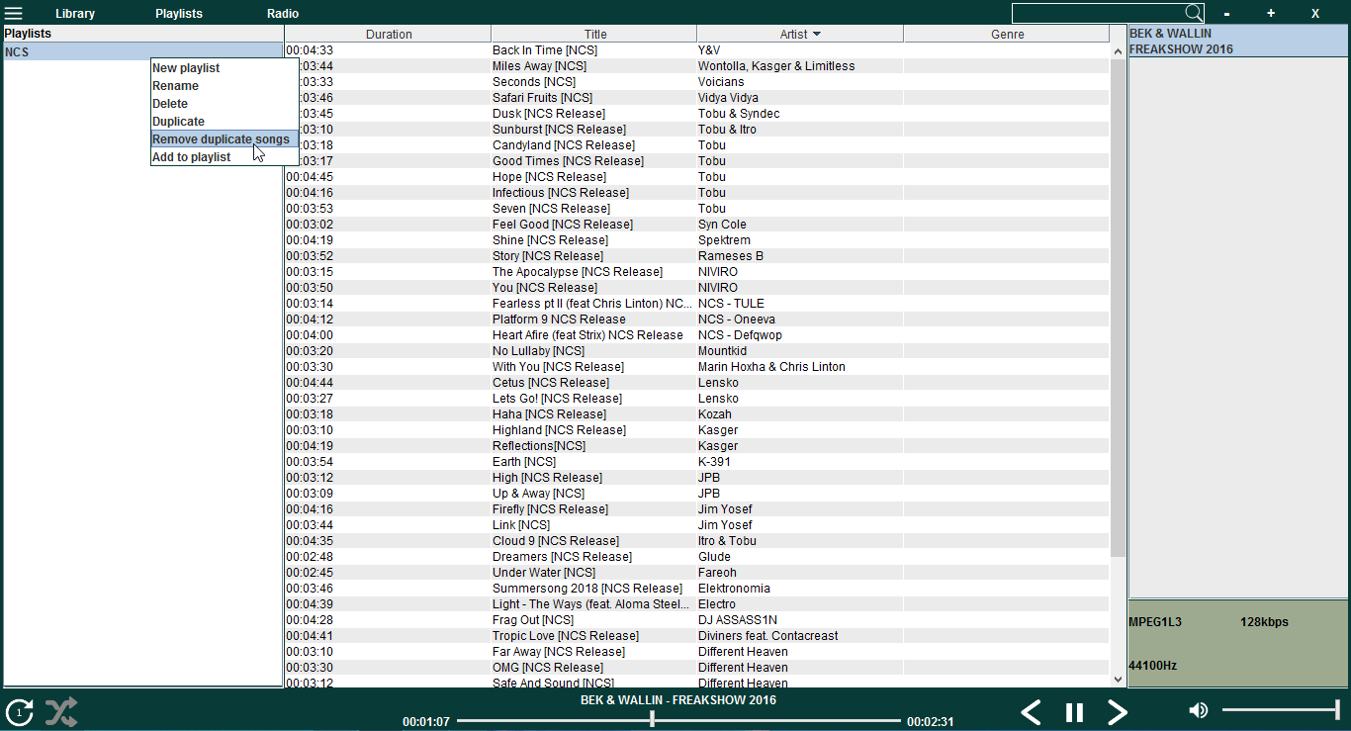1351x731 pixels.
Task: Sort by Title column header
Action: (594, 34)
